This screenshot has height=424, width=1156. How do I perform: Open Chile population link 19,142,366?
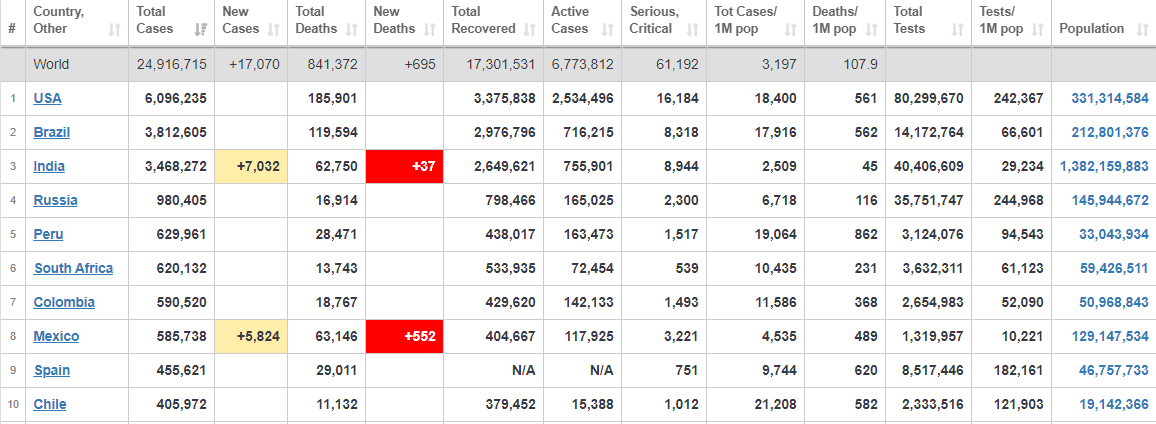[1113, 403]
